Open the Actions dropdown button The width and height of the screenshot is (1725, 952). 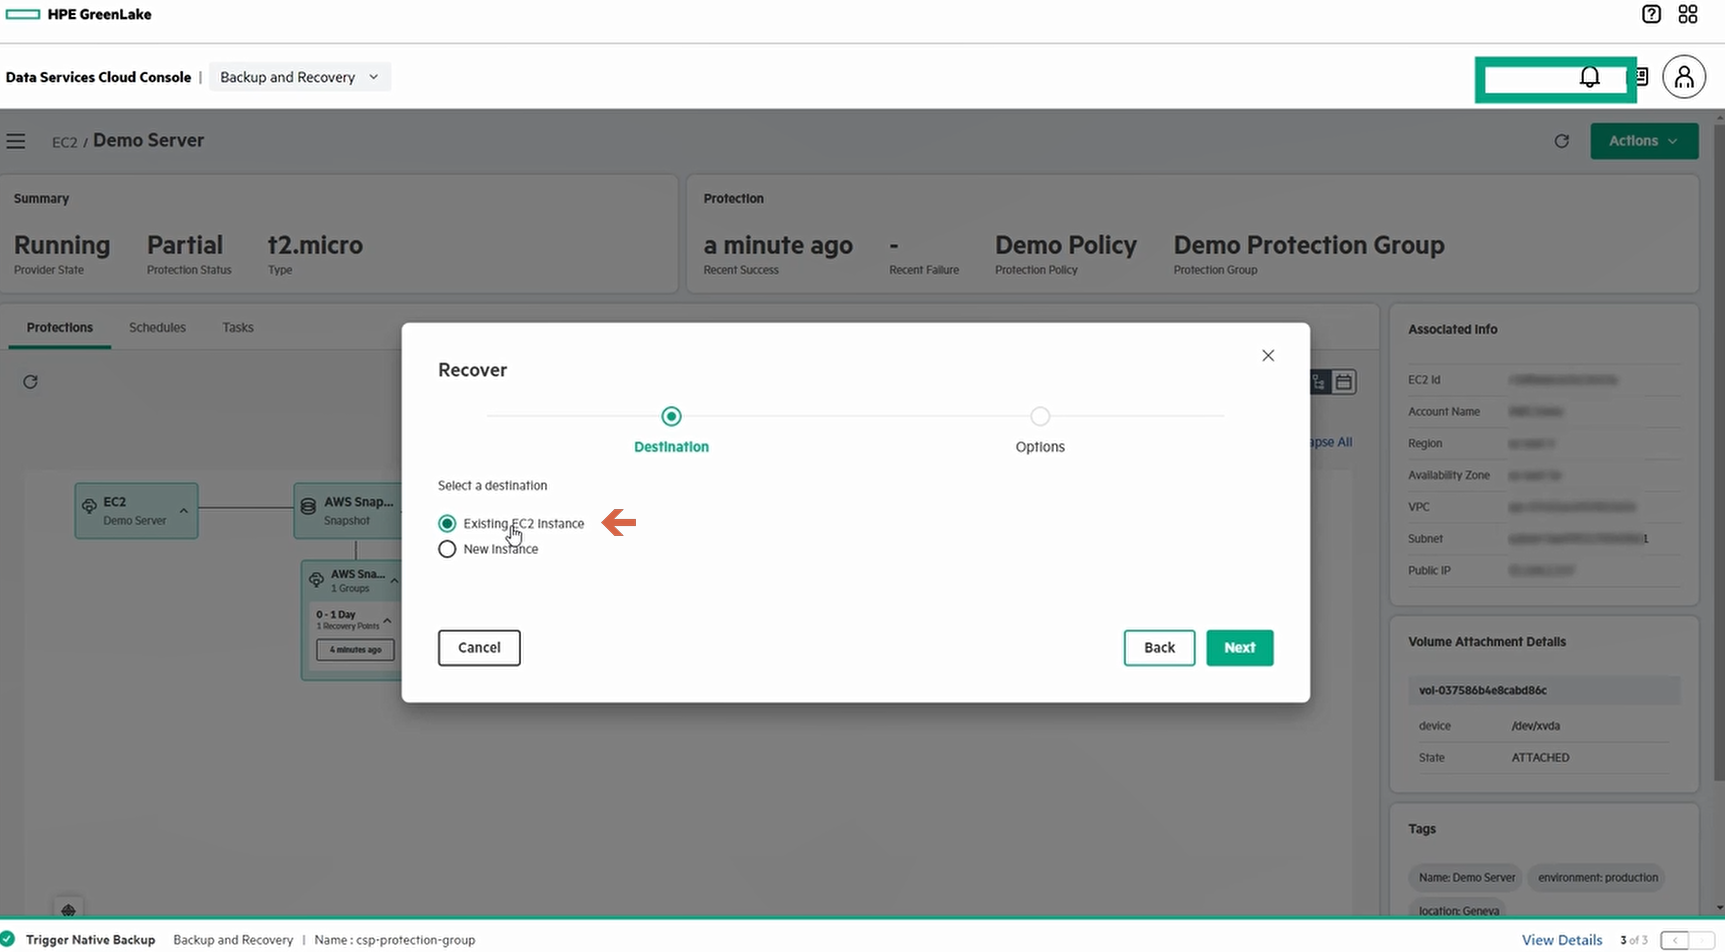(x=1644, y=141)
